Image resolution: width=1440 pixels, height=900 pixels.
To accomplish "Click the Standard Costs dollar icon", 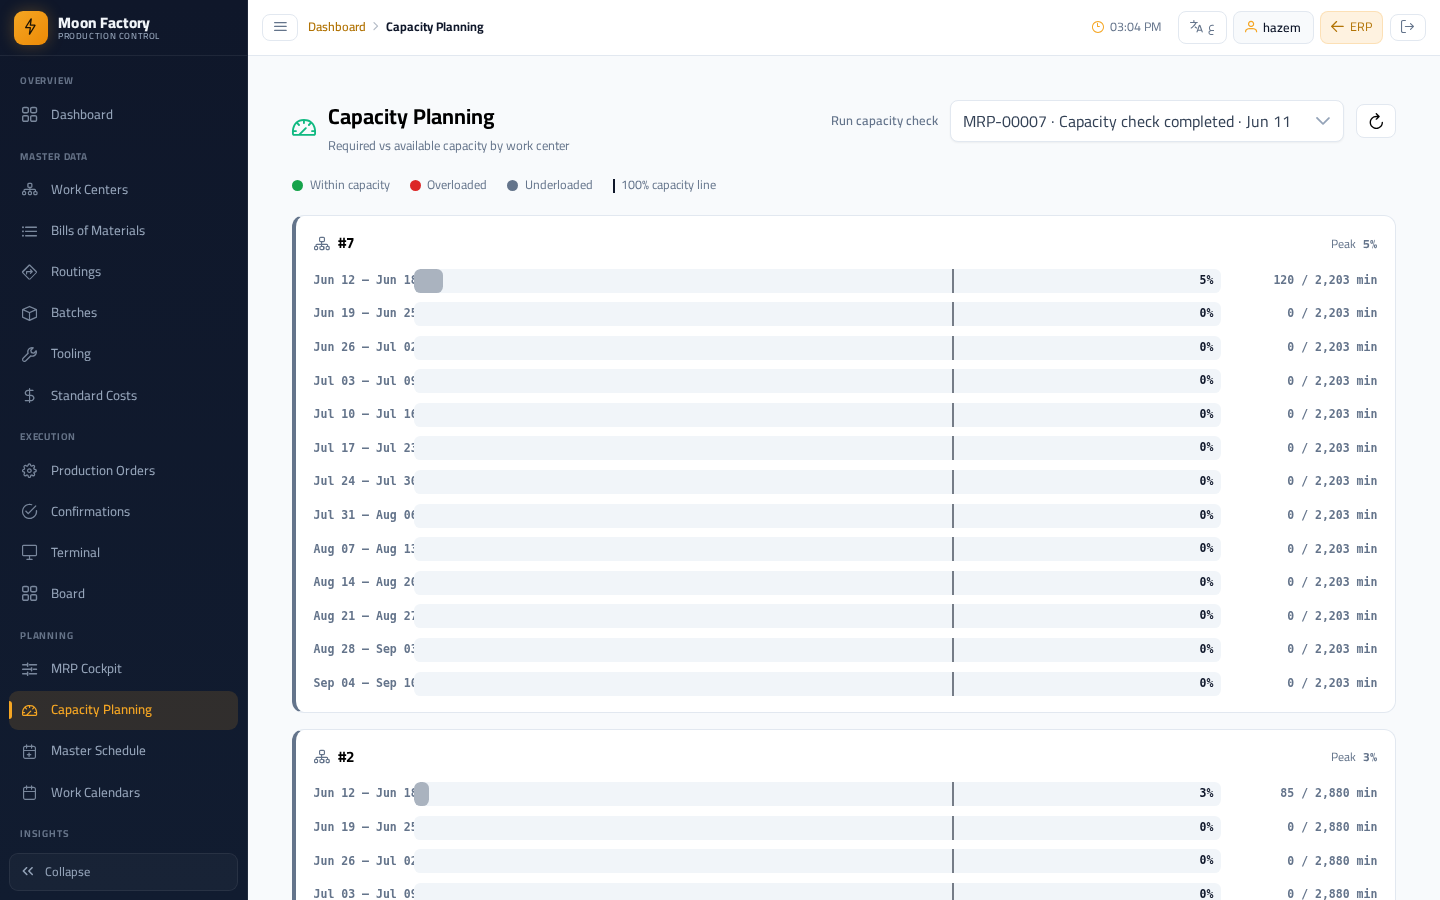I will 30,396.
